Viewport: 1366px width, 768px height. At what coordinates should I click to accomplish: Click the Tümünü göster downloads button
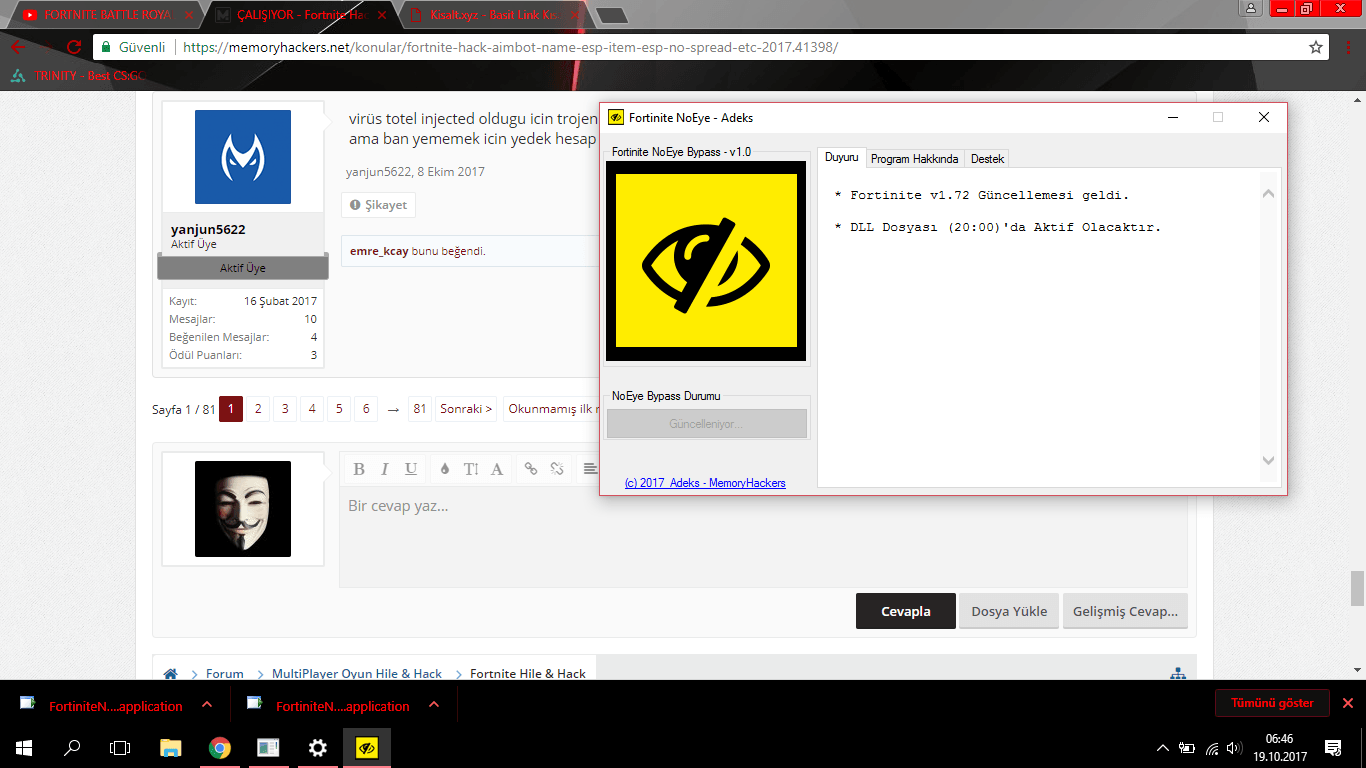point(1272,703)
